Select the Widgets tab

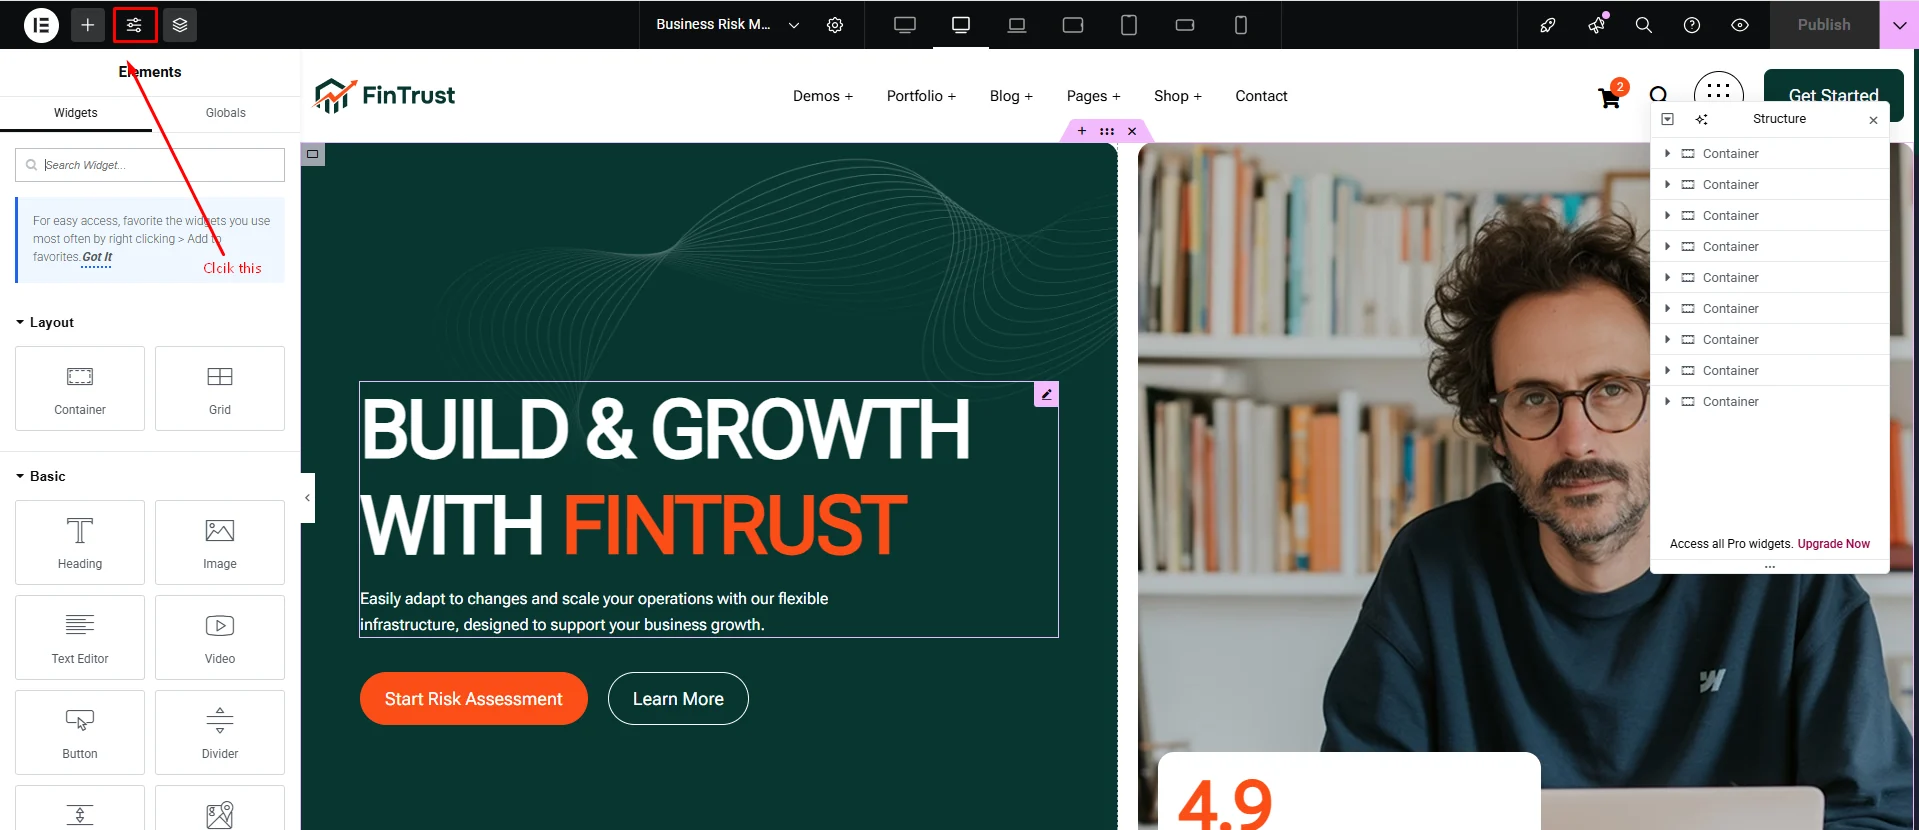76,113
